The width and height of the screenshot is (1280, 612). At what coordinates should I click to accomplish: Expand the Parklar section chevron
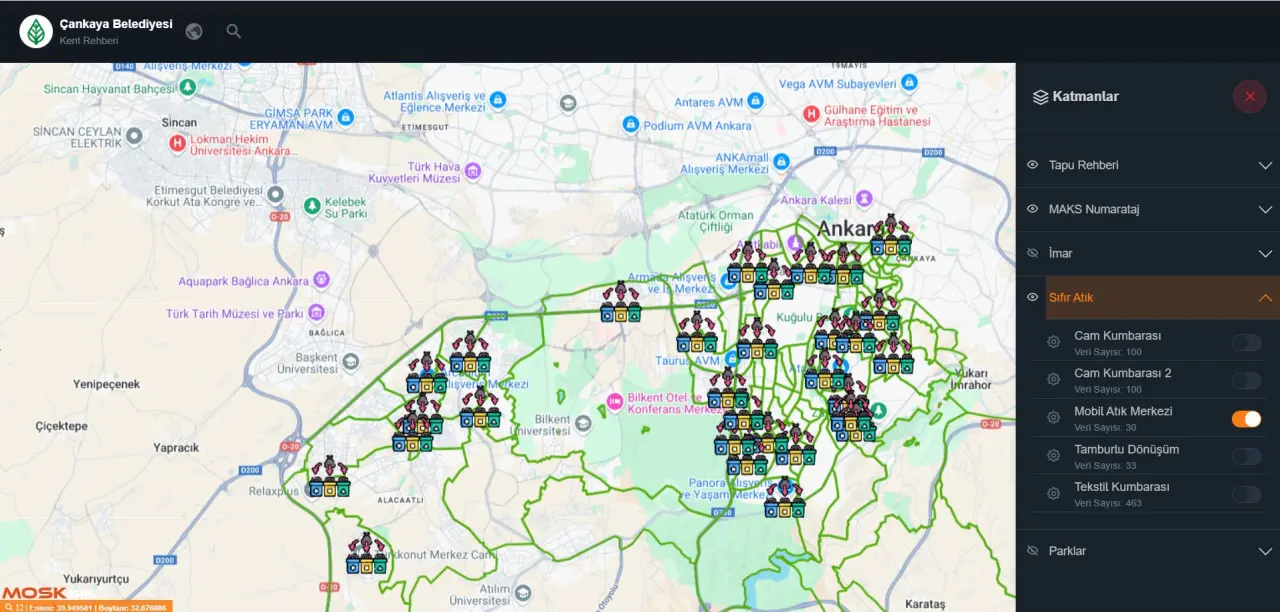click(x=1265, y=551)
